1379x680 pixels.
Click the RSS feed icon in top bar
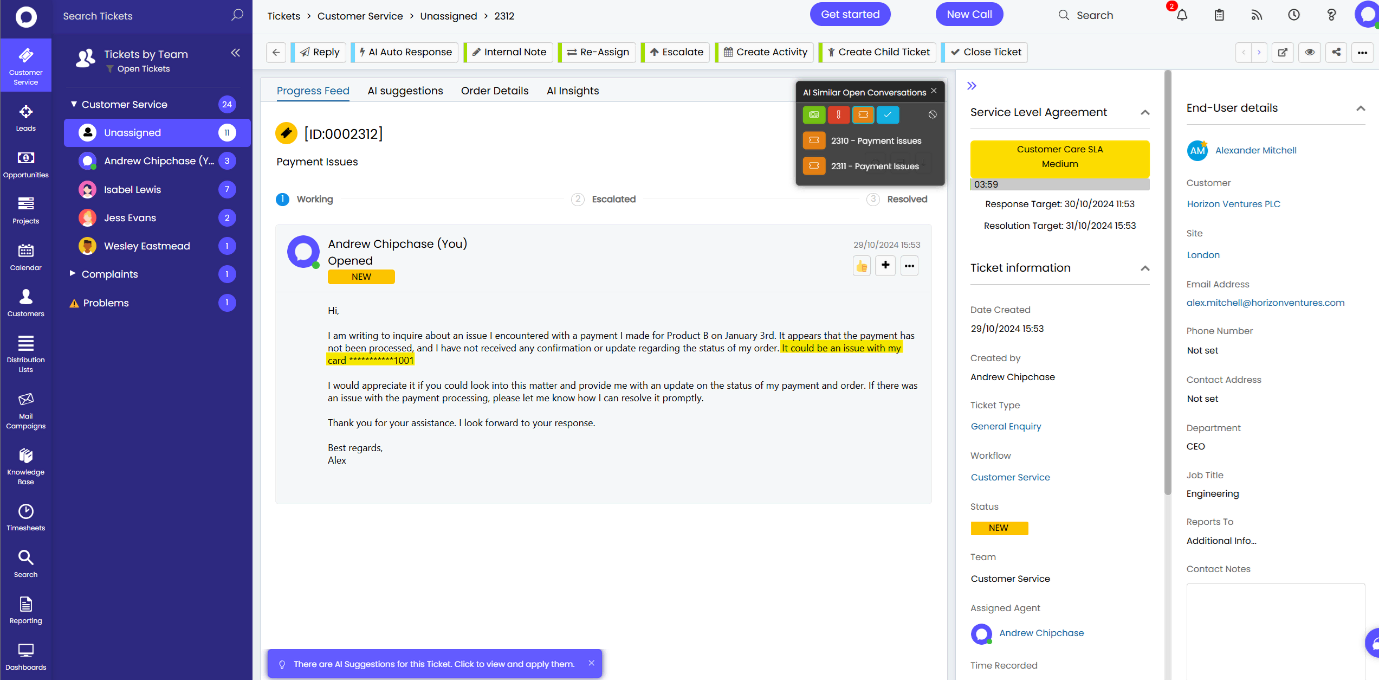(1257, 15)
